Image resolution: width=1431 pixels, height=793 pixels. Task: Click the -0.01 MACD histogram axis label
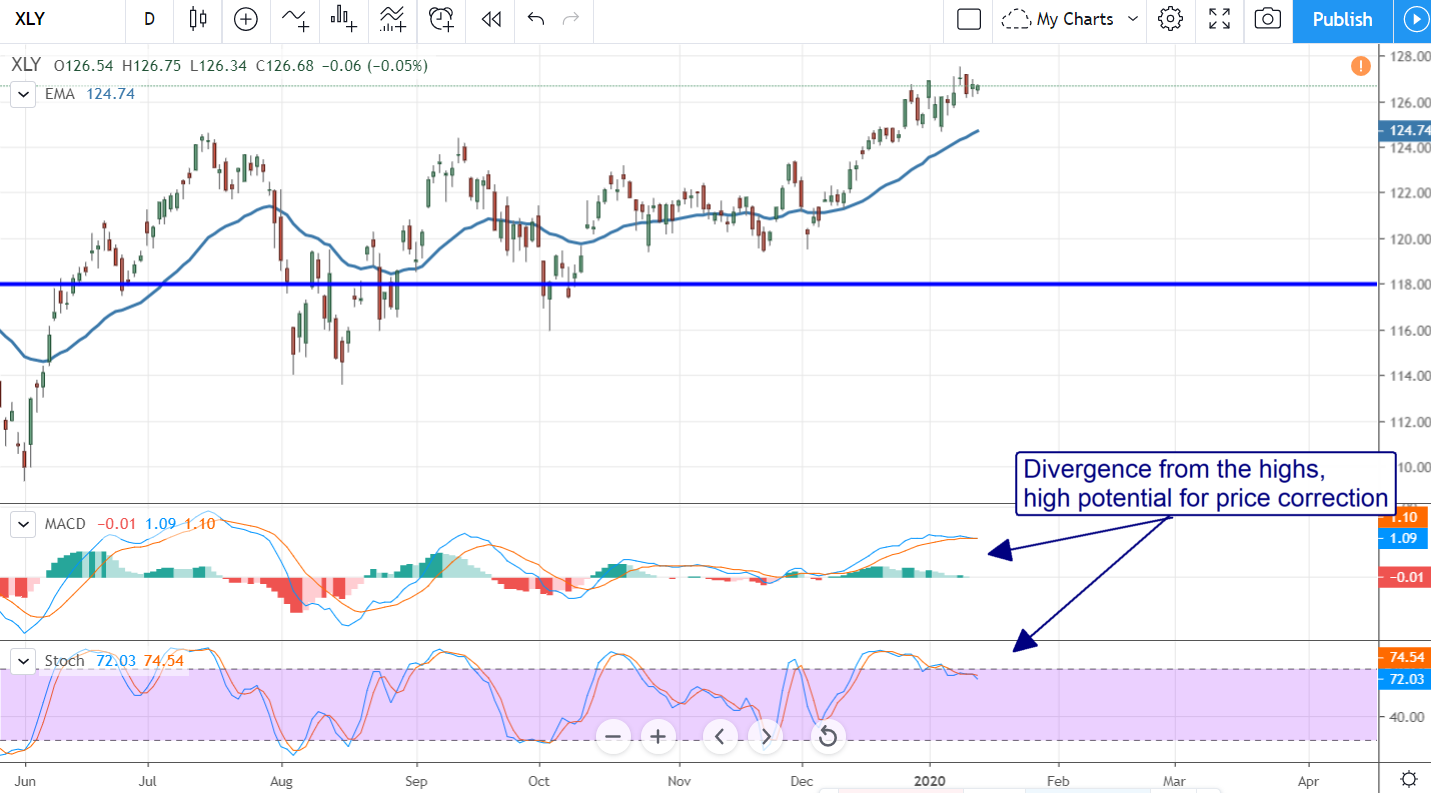pyautogui.click(x=1405, y=576)
